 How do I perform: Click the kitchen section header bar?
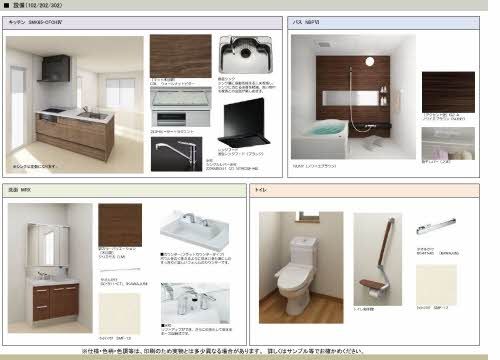coord(142,23)
